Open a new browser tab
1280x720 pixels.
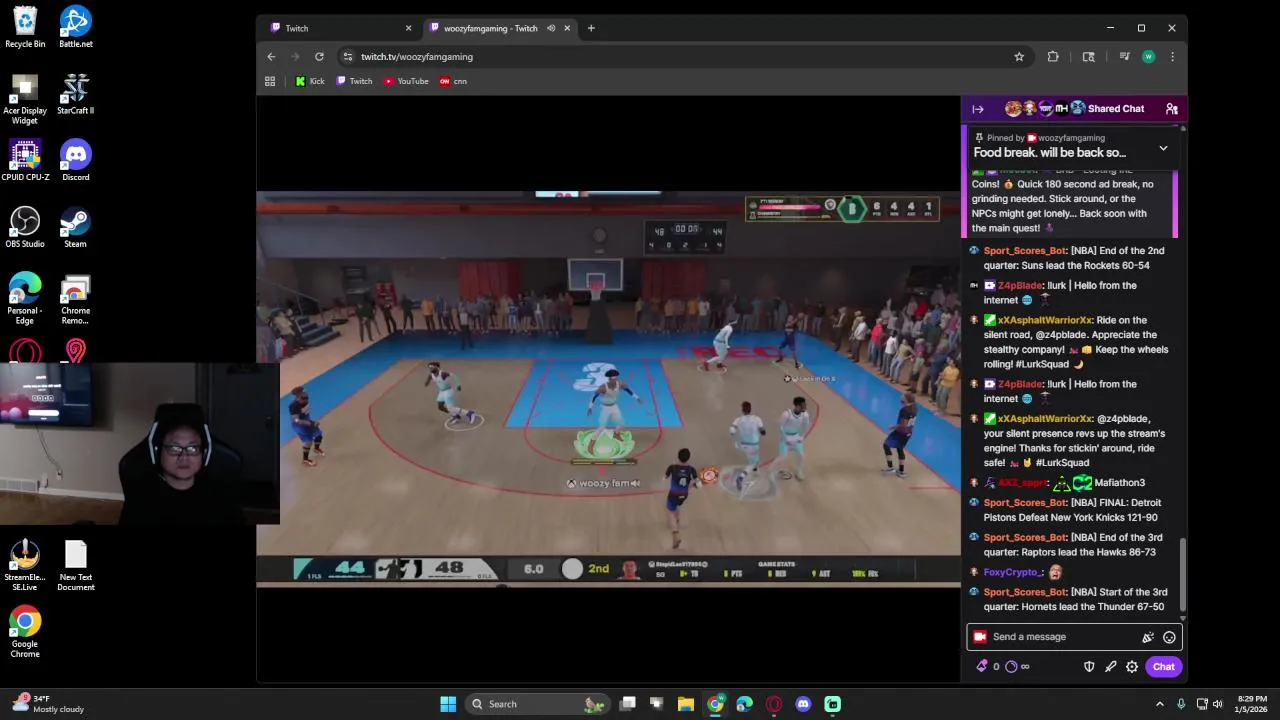pos(591,28)
